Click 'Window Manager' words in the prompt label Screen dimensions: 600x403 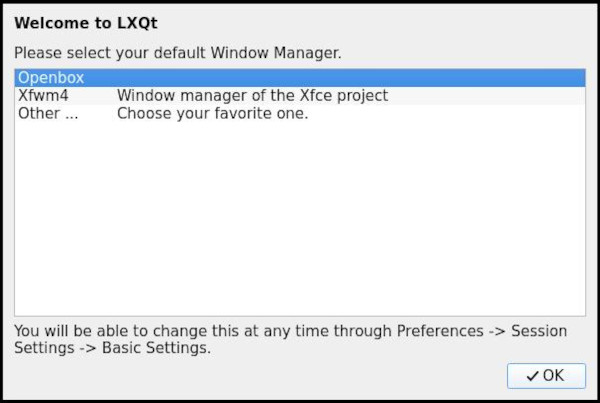[282, 52]
